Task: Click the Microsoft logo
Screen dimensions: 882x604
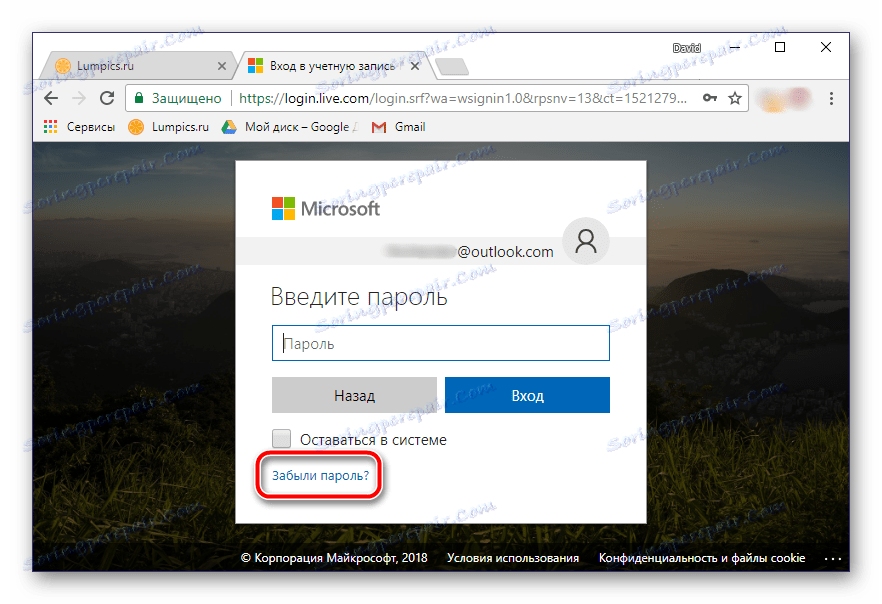Action: [326, 209]
